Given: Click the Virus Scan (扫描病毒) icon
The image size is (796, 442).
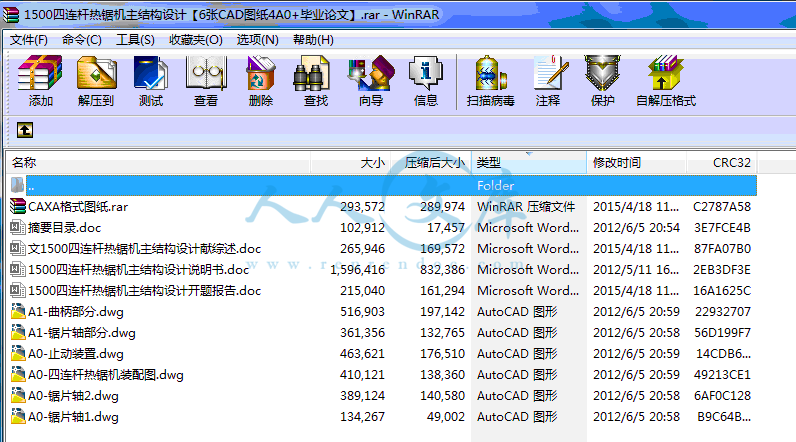Looking at the screenshot, I should (x=490, y=74).
